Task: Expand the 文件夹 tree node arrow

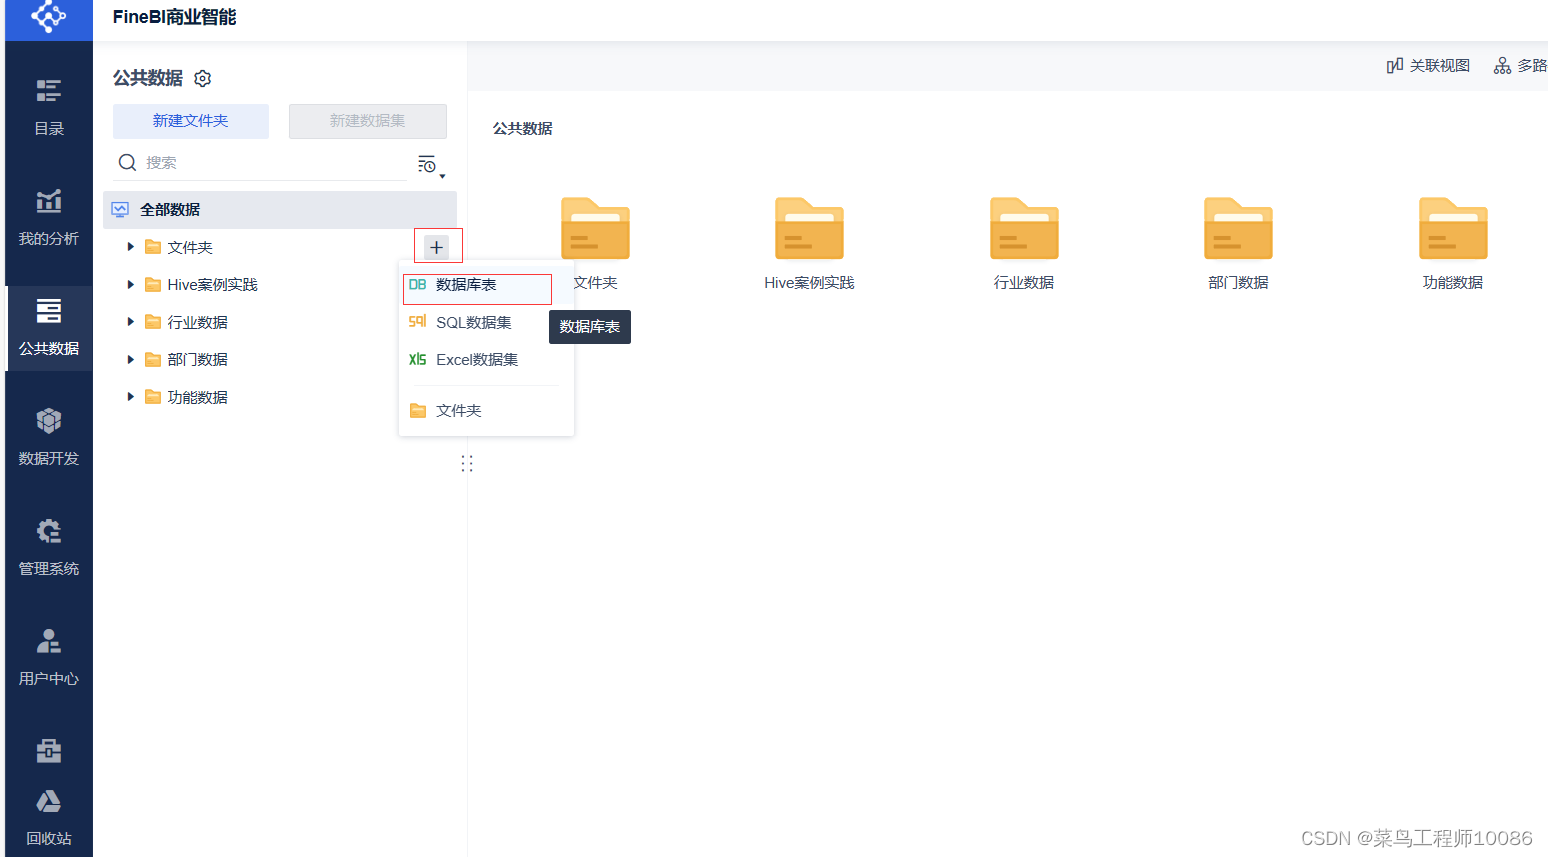Action: (x=130, y=247)
